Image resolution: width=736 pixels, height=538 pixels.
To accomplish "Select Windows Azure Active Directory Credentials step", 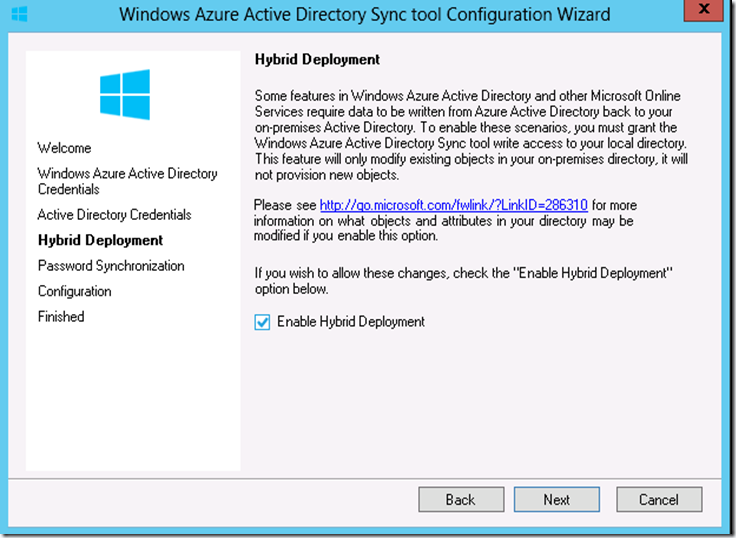I will point(128,181).
